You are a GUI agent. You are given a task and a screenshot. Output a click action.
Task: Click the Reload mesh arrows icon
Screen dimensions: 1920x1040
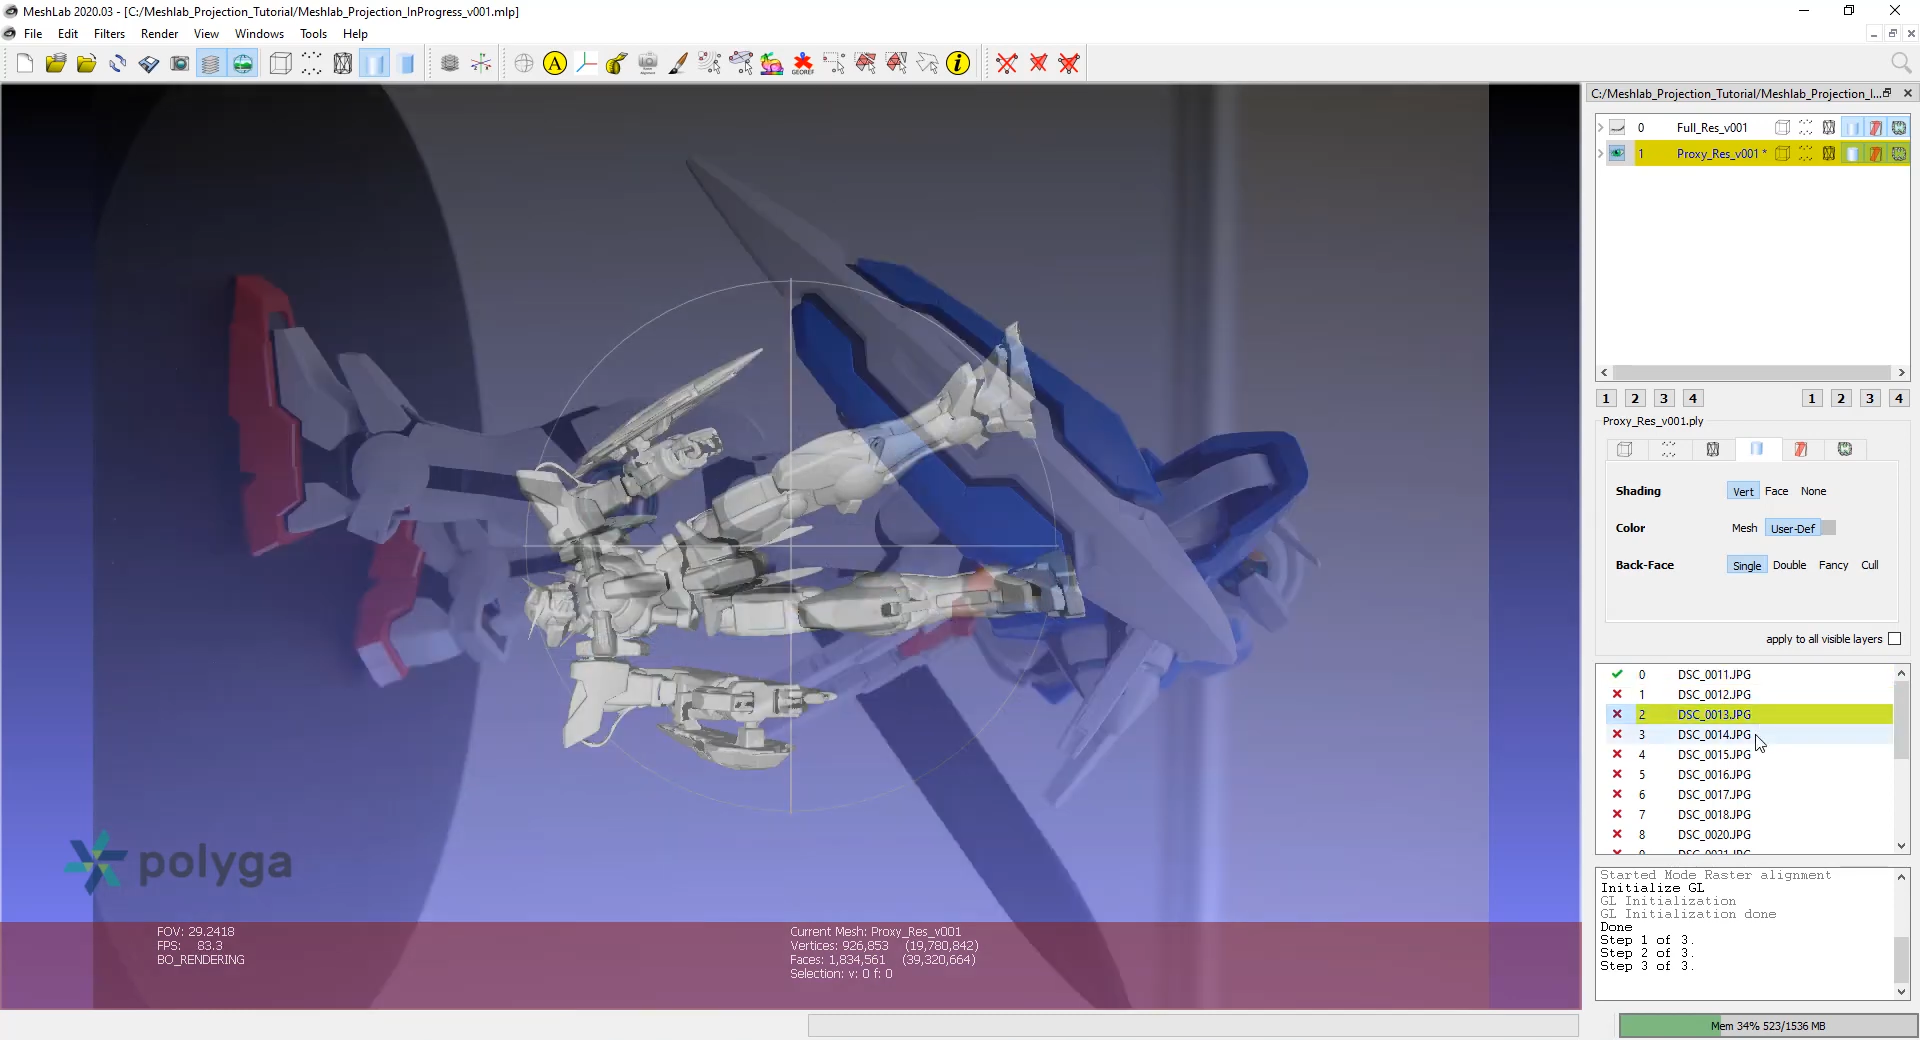tap(118, 64)
